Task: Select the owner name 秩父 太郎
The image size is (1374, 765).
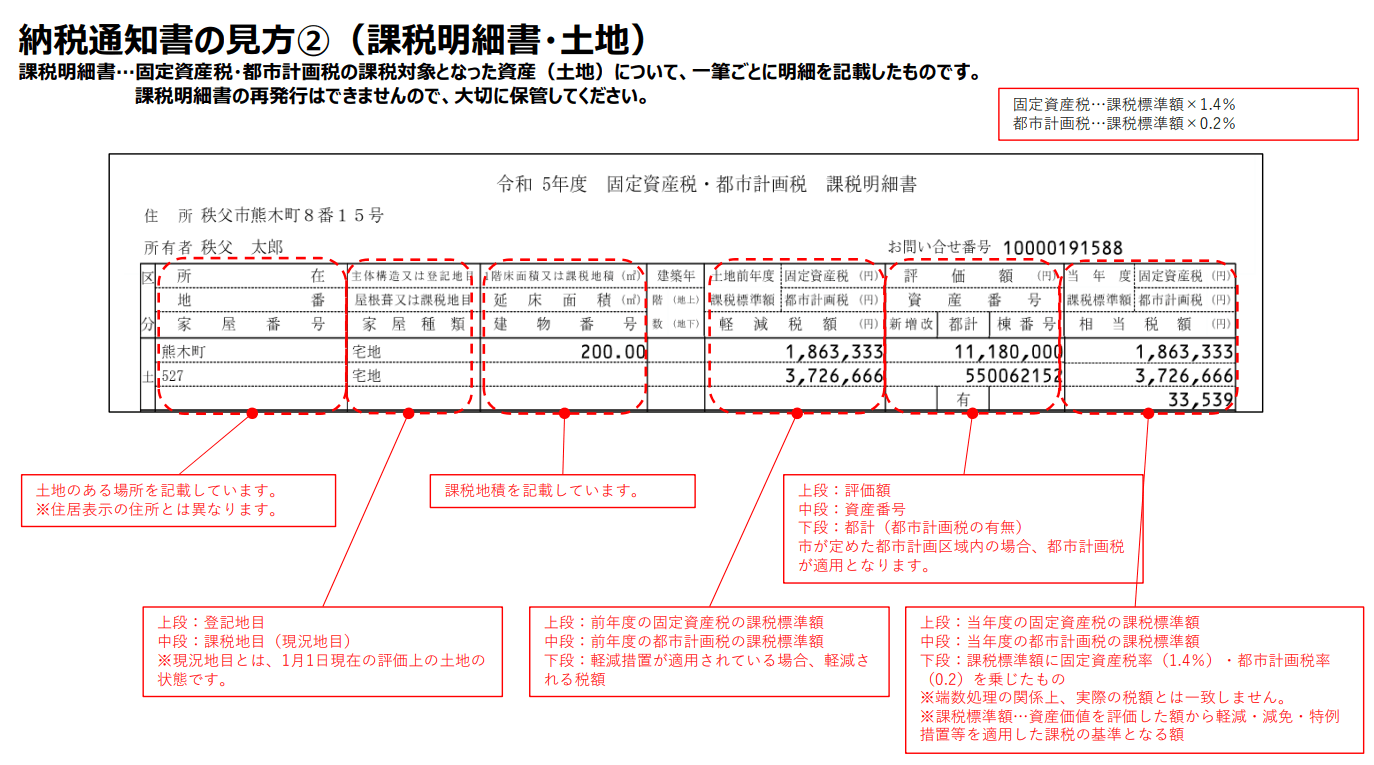Action: click(x=242, y=246)
